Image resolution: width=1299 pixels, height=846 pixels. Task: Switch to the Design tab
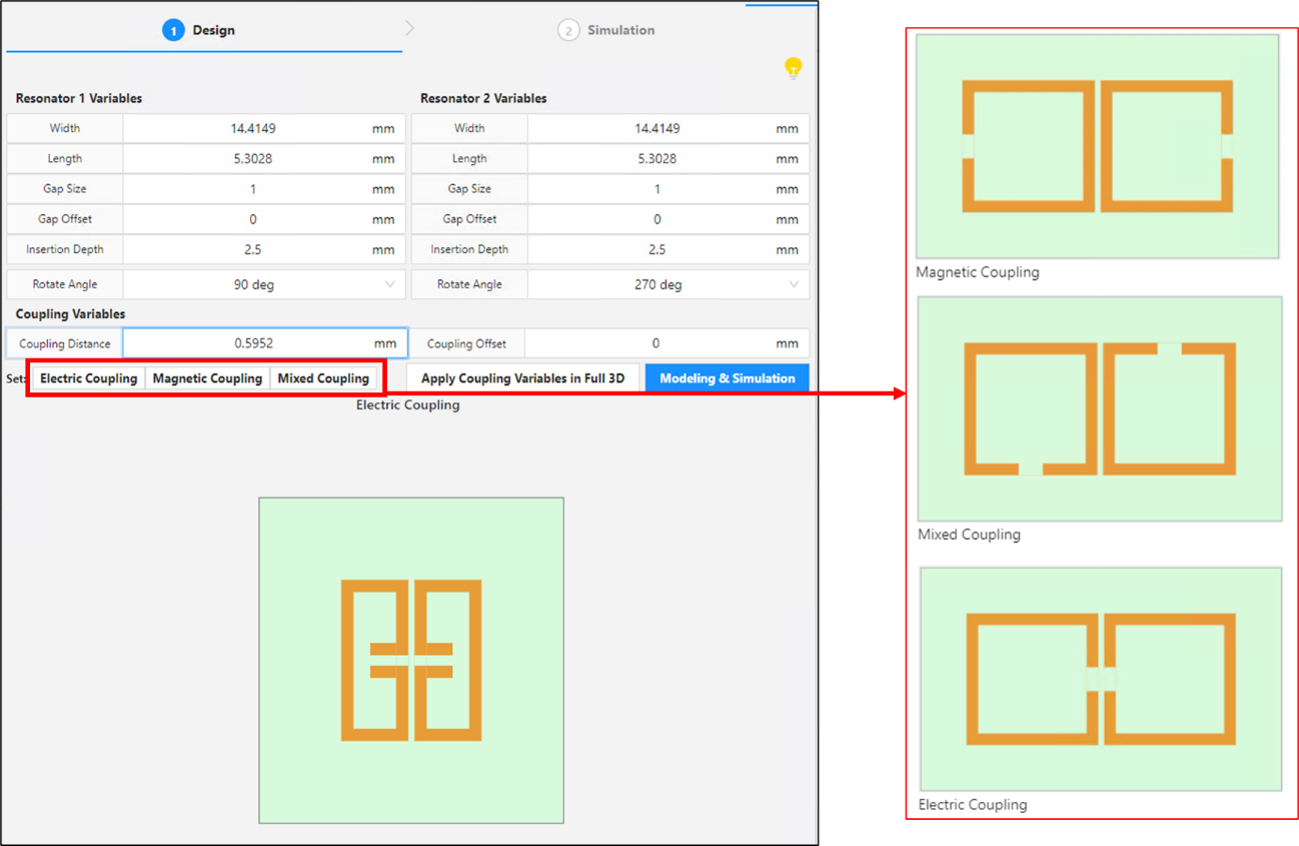tap(213, 31)
